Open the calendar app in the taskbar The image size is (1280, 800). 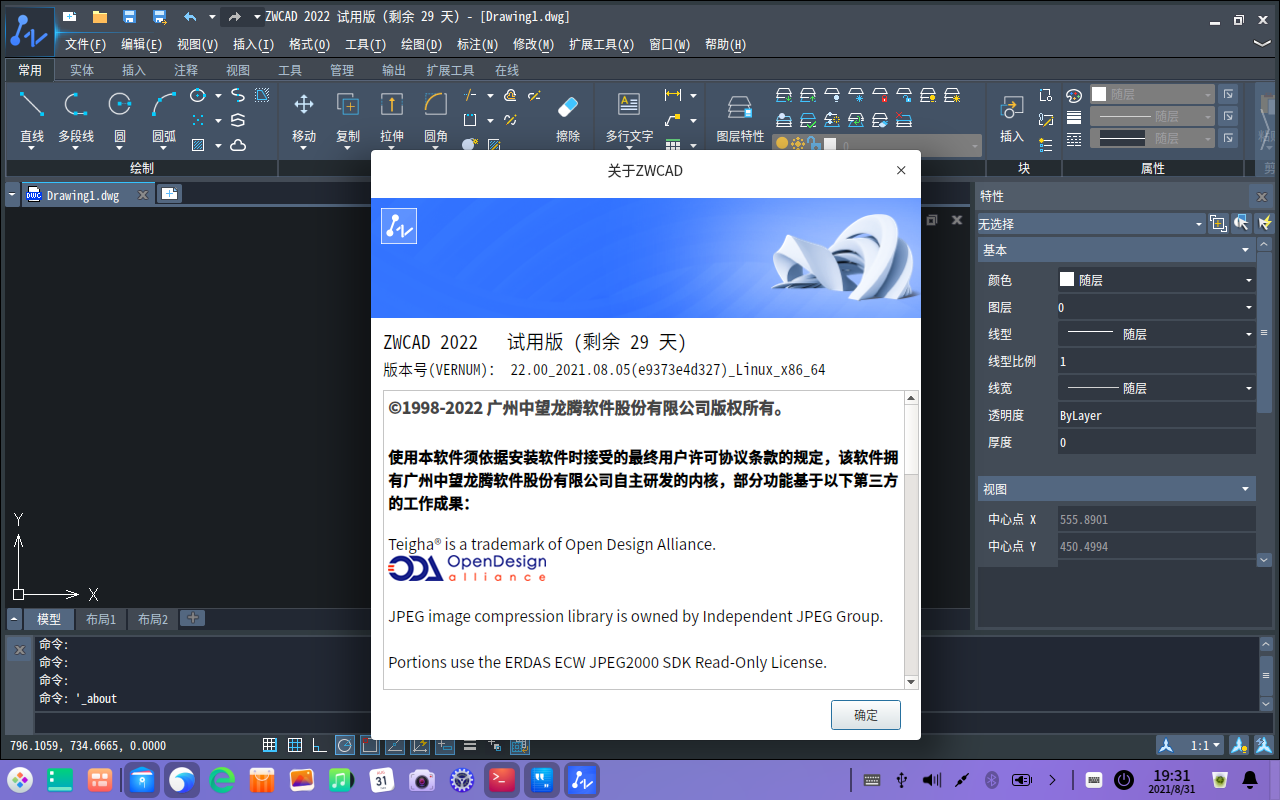pos(381,779)
